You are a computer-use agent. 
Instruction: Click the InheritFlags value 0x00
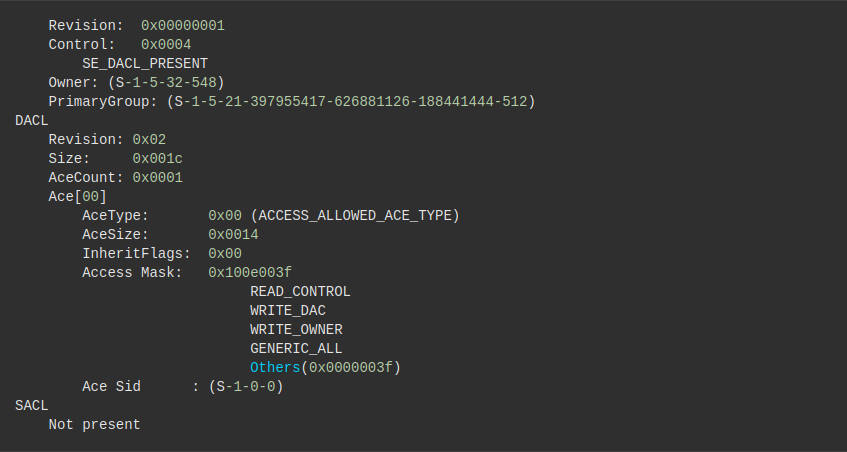pos(225,253)
